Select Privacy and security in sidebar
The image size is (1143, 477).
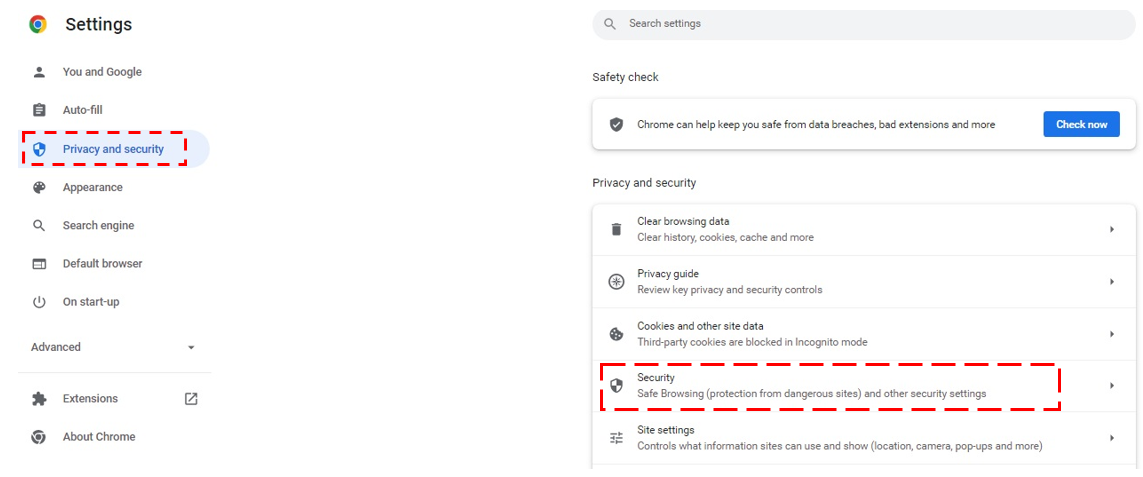pyautogui.click(x=114, y=149)
